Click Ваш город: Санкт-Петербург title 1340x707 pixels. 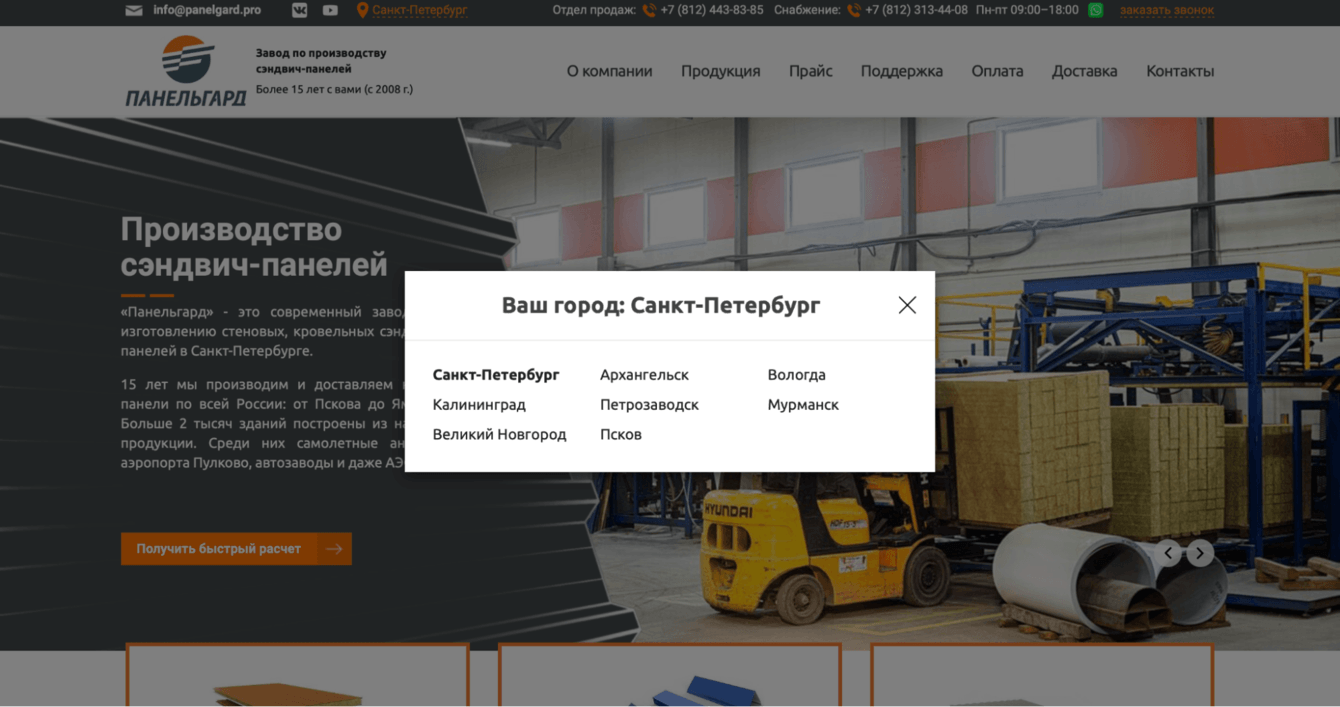(661, 305)
